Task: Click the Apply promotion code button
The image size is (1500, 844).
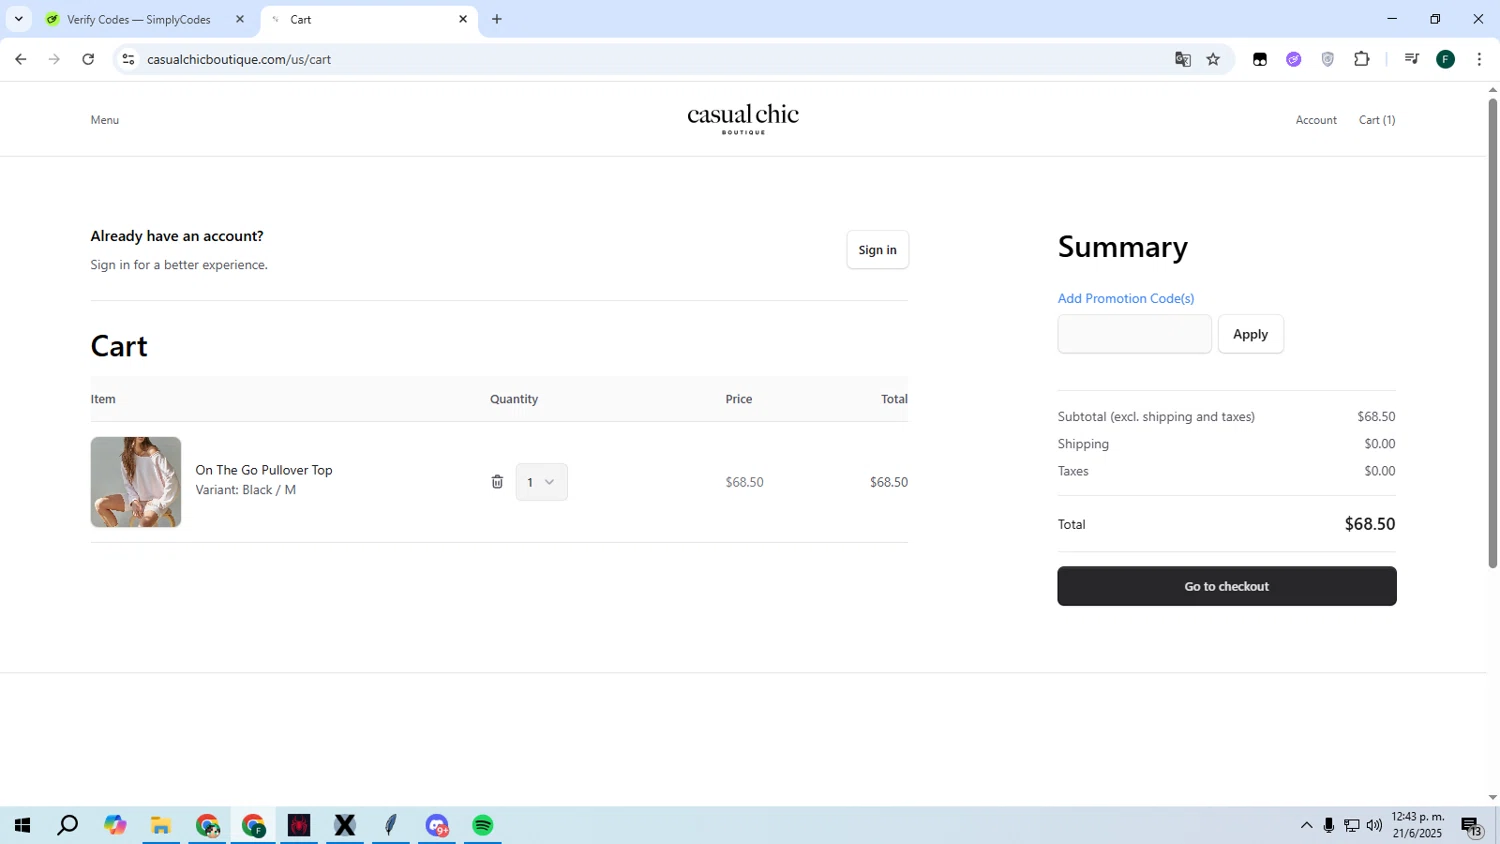Action: tap(1250, 334)
